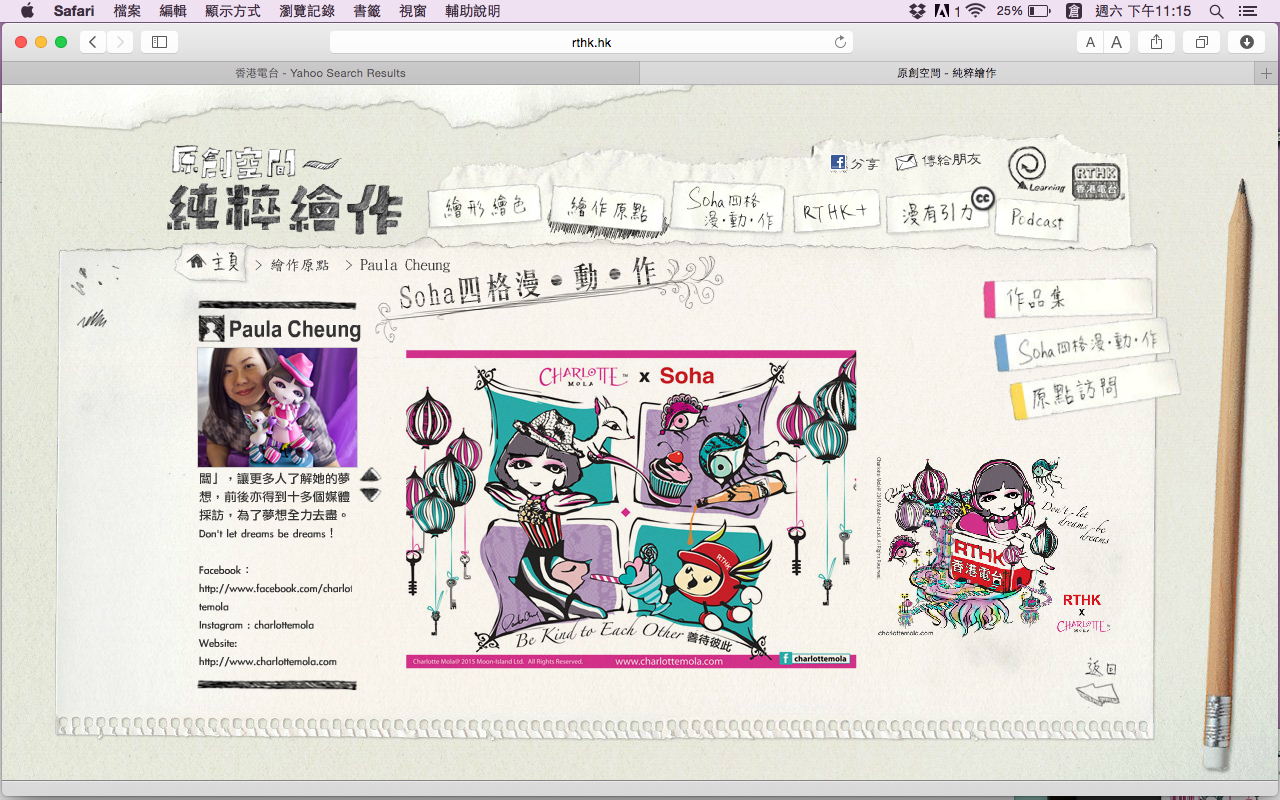
Task: Click the Safari forward arrow button
Action: [x=120, y=42]
